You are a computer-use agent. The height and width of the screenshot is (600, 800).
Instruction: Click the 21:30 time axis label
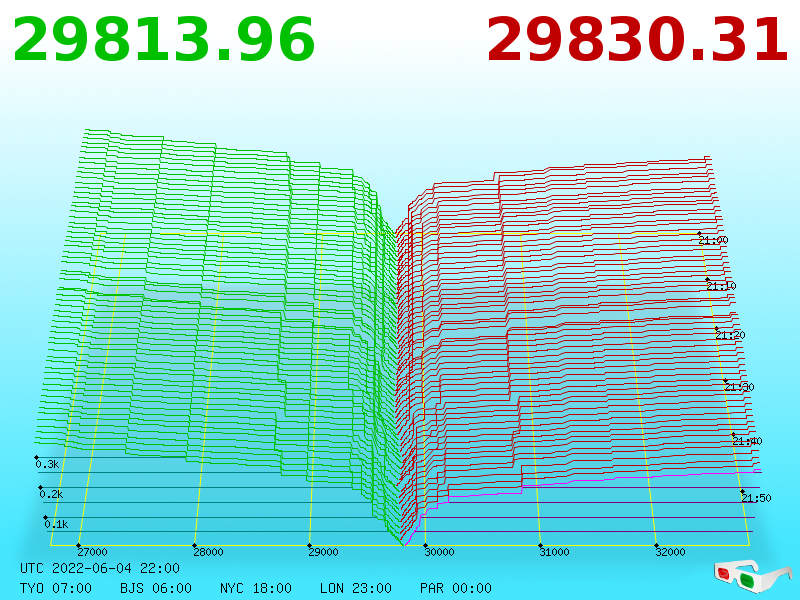tap(739, 387)
